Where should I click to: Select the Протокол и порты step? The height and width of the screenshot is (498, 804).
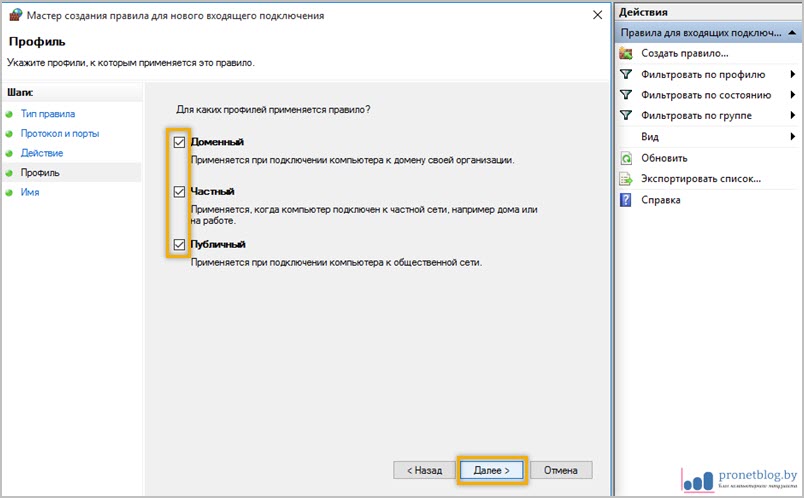pos(59,133)
